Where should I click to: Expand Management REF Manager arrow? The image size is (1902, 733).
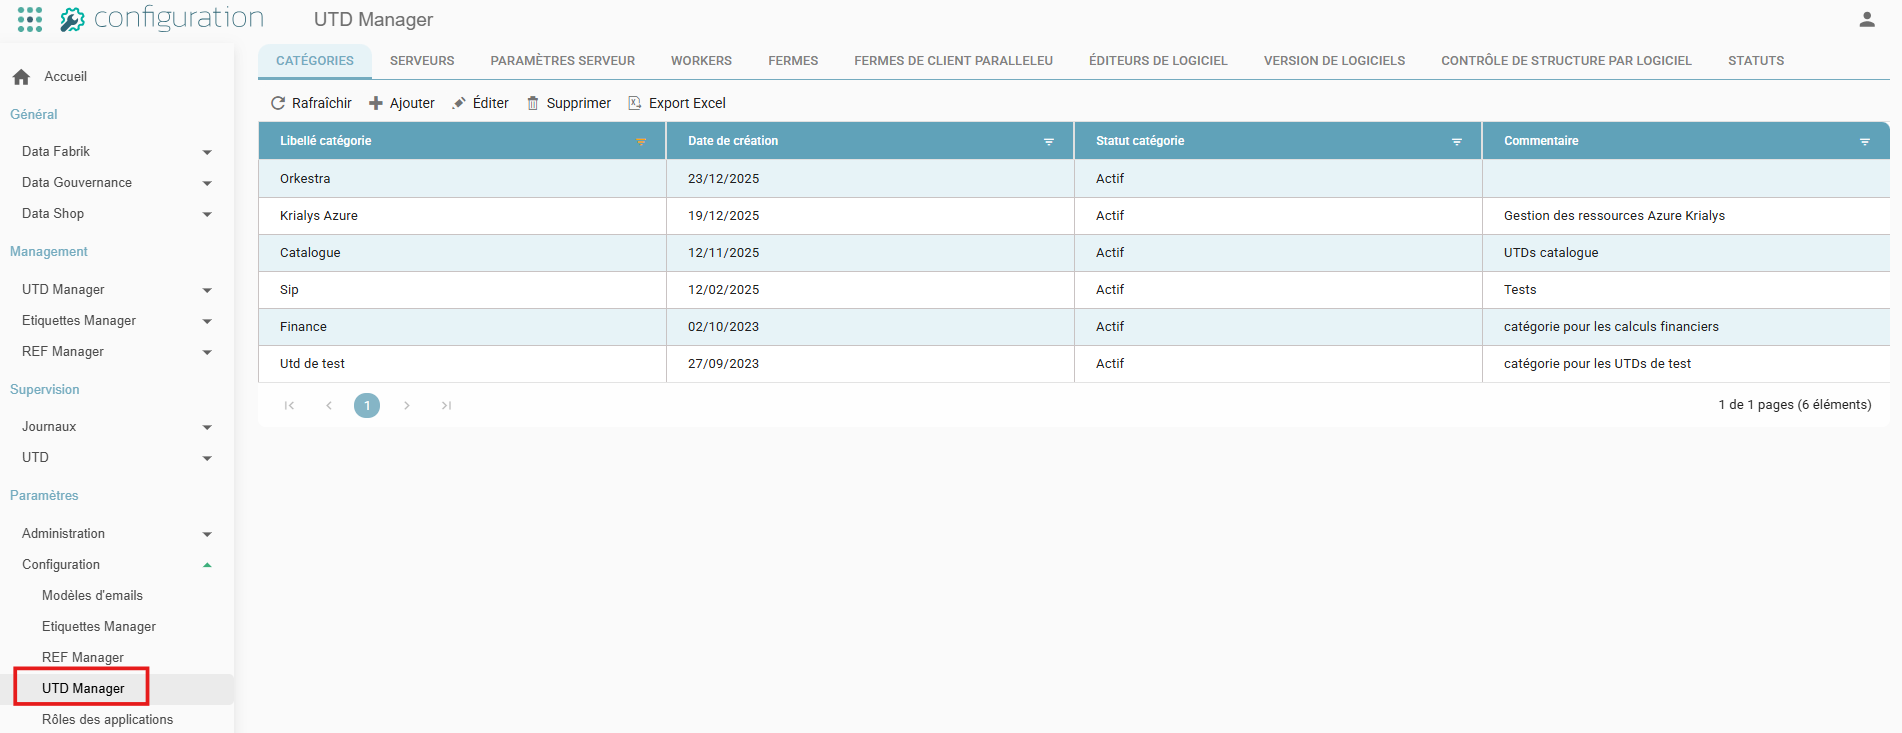pos(207,352)
